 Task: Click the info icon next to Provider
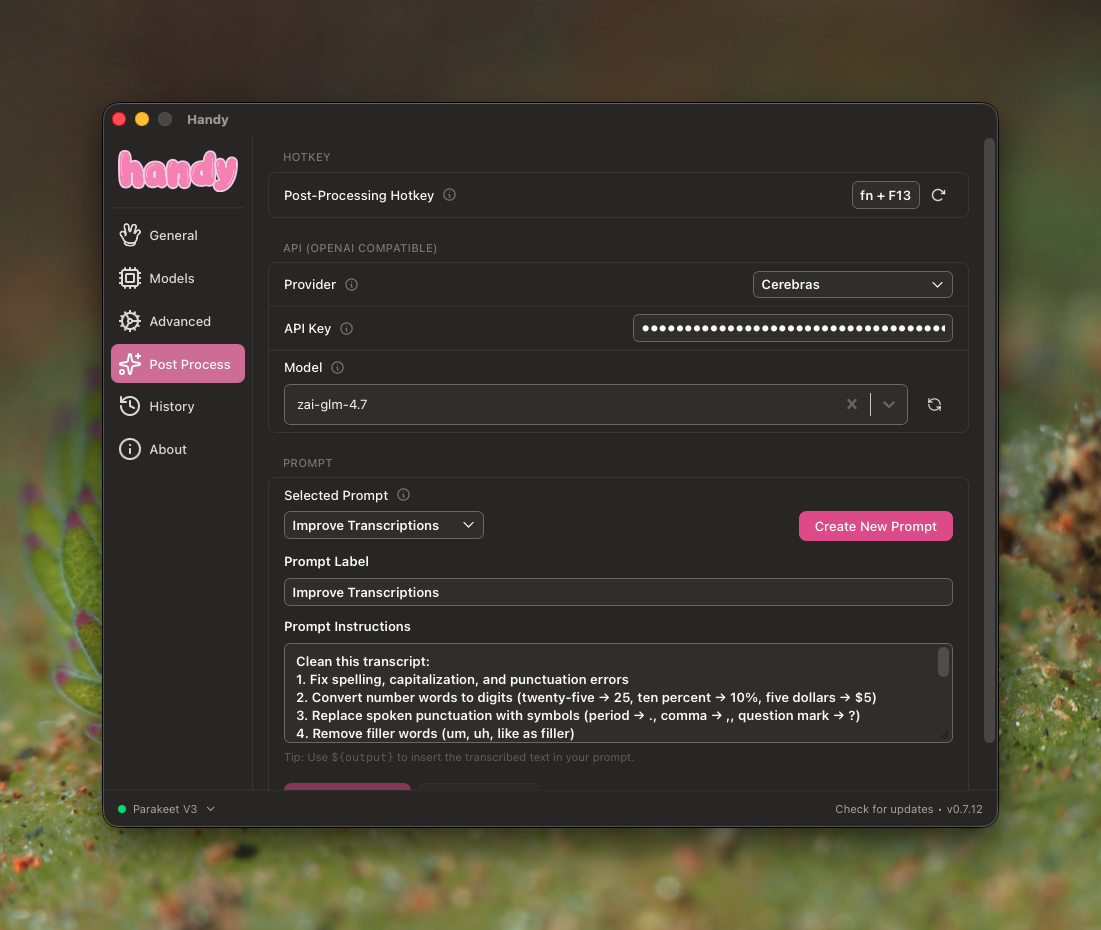click(351, 284)
